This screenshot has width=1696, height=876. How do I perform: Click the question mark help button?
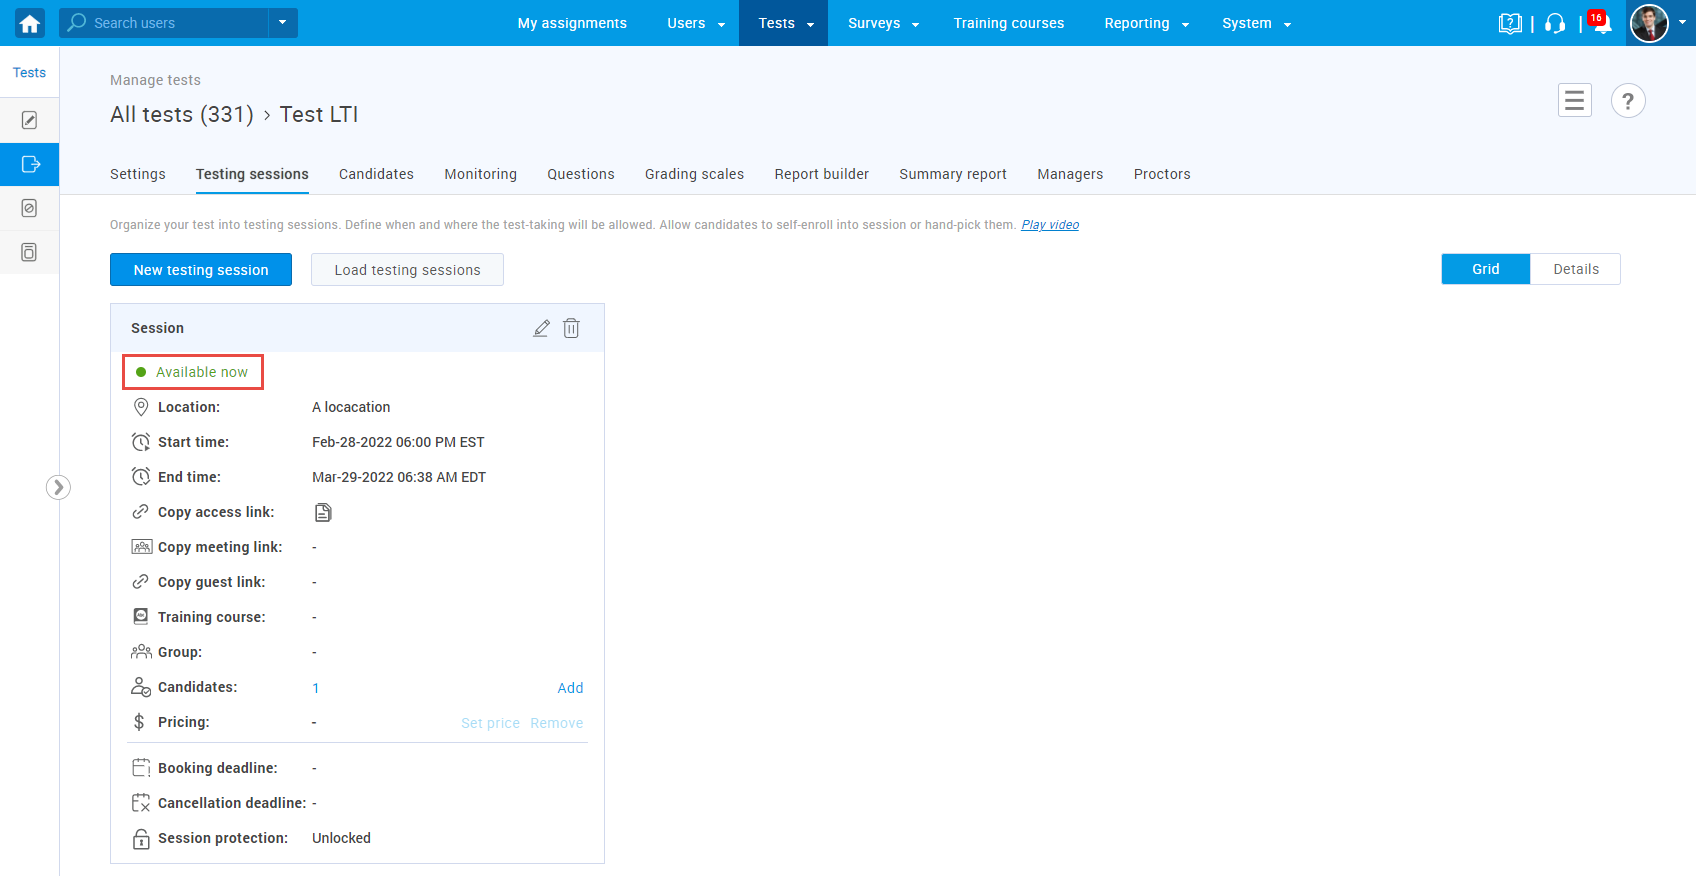pos(1627,101)
